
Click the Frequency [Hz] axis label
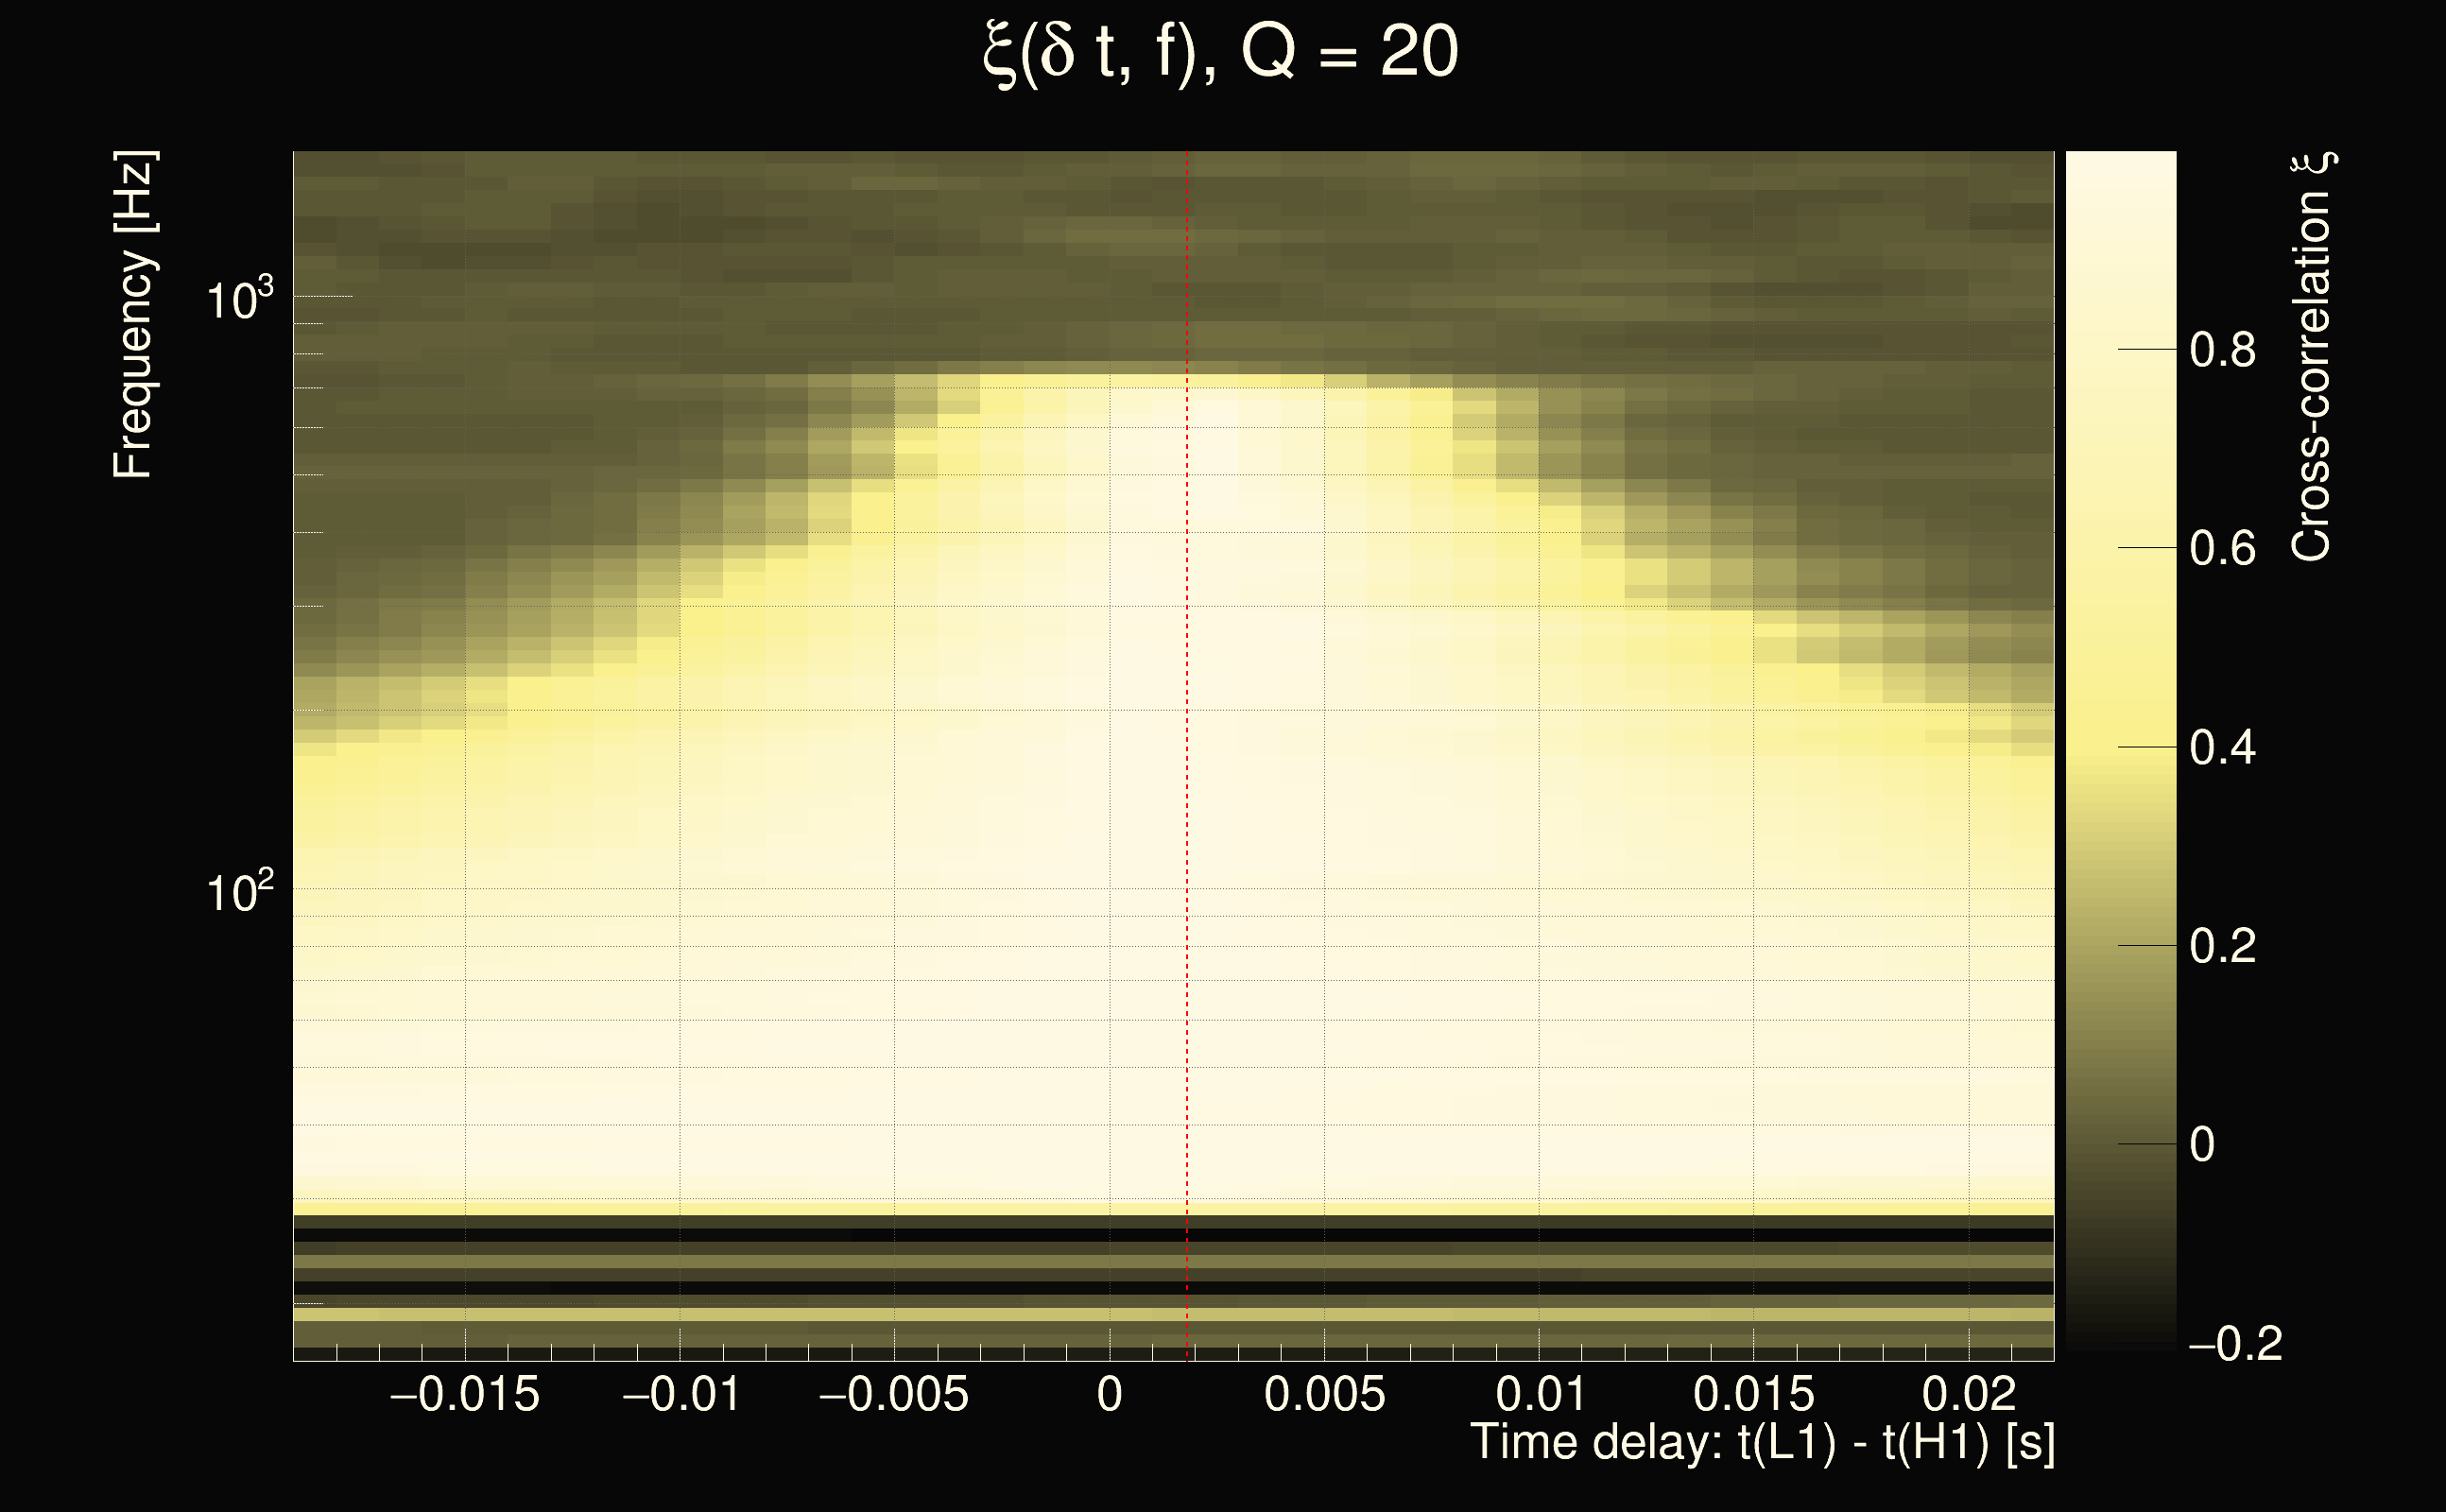[x=133, y=315]
